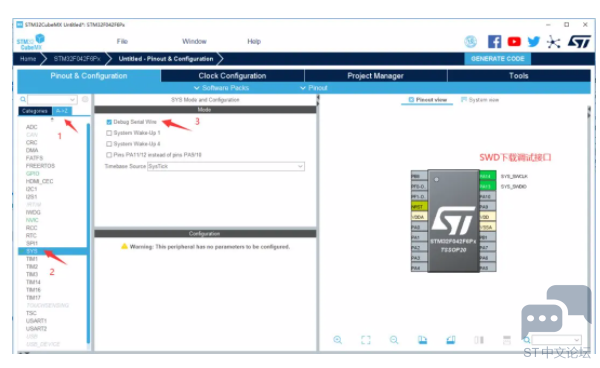Rotate the chip clockwise icon
This screenshot has width=600, height=368.
click(x=422, y=340)
